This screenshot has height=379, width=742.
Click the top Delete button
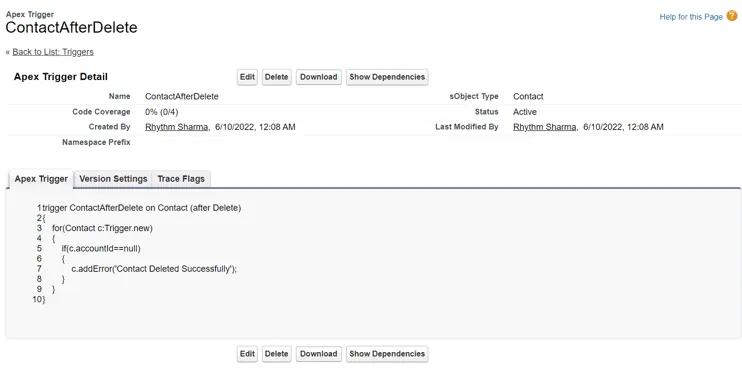point(276,77)
